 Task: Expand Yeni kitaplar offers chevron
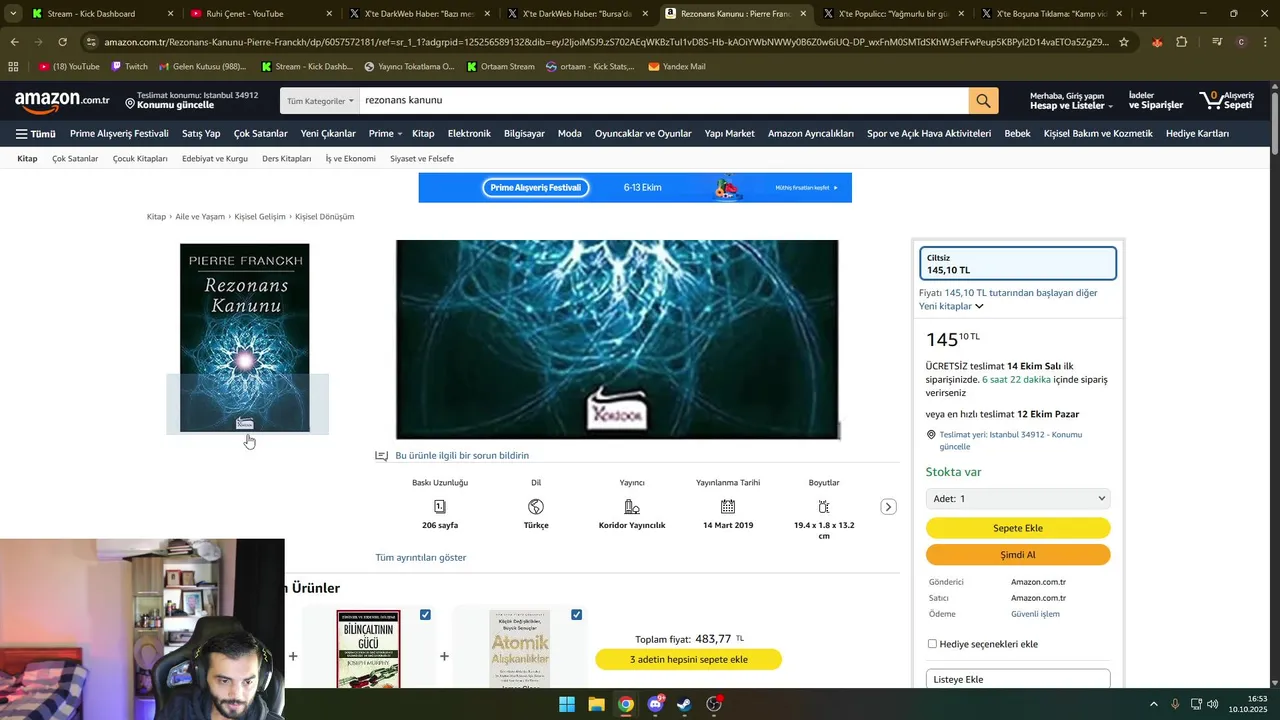[x=979, y=306]
